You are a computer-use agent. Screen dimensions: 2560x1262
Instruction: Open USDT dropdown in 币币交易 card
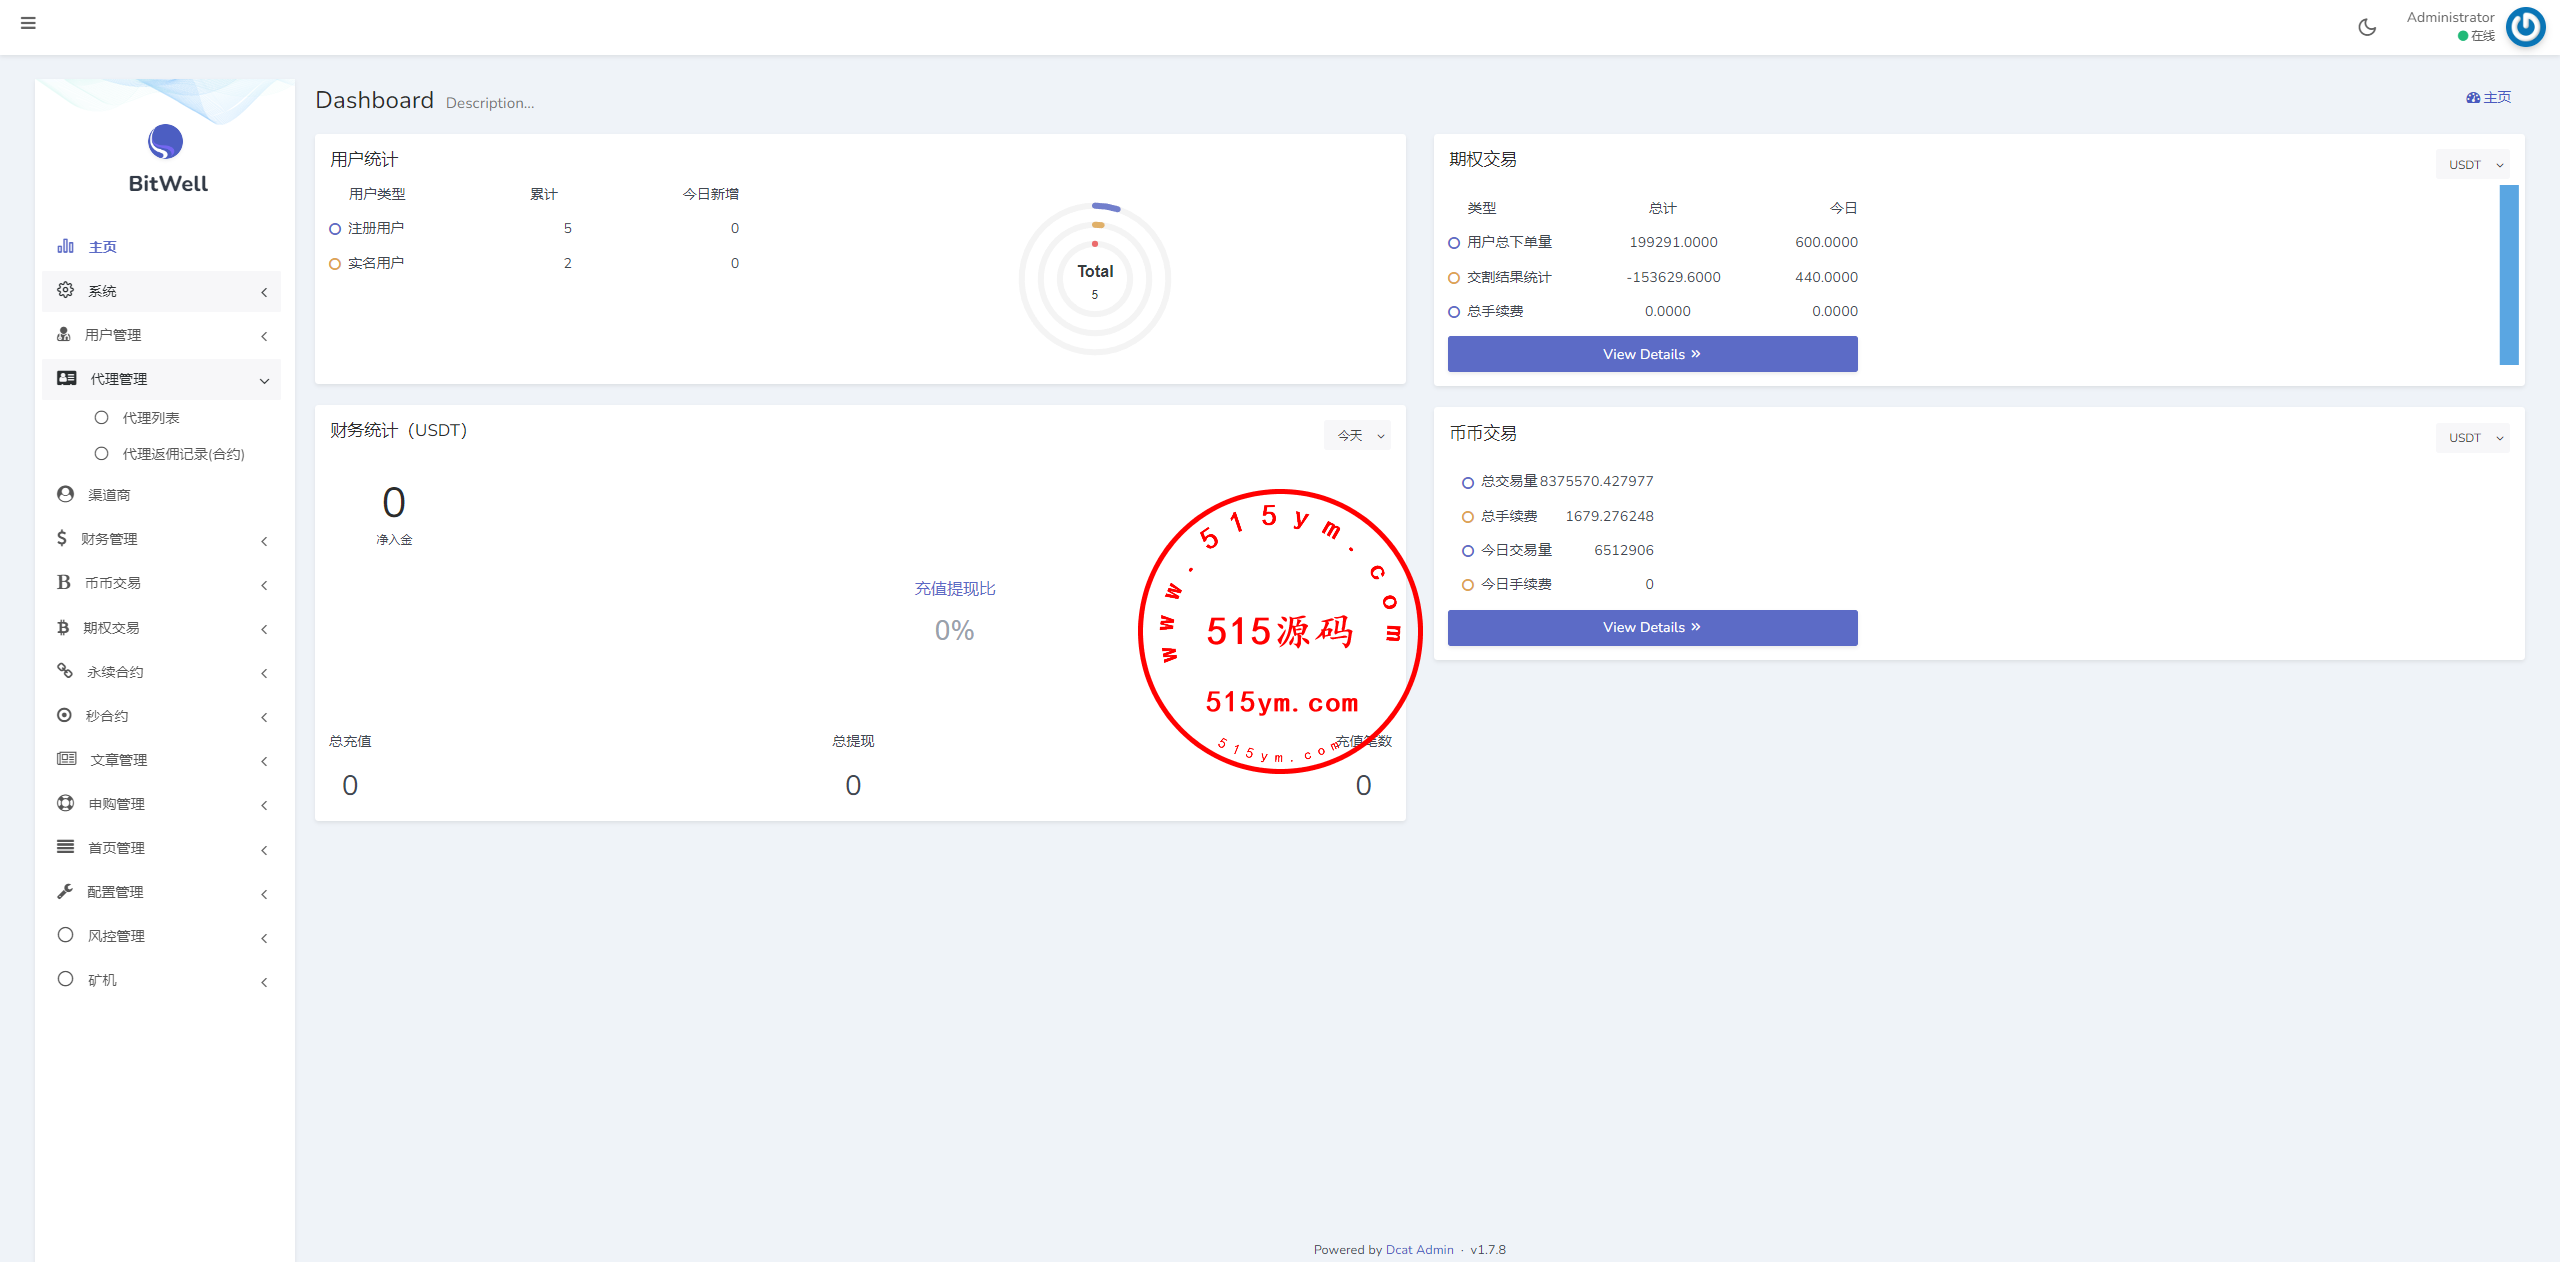point(2473,438)
